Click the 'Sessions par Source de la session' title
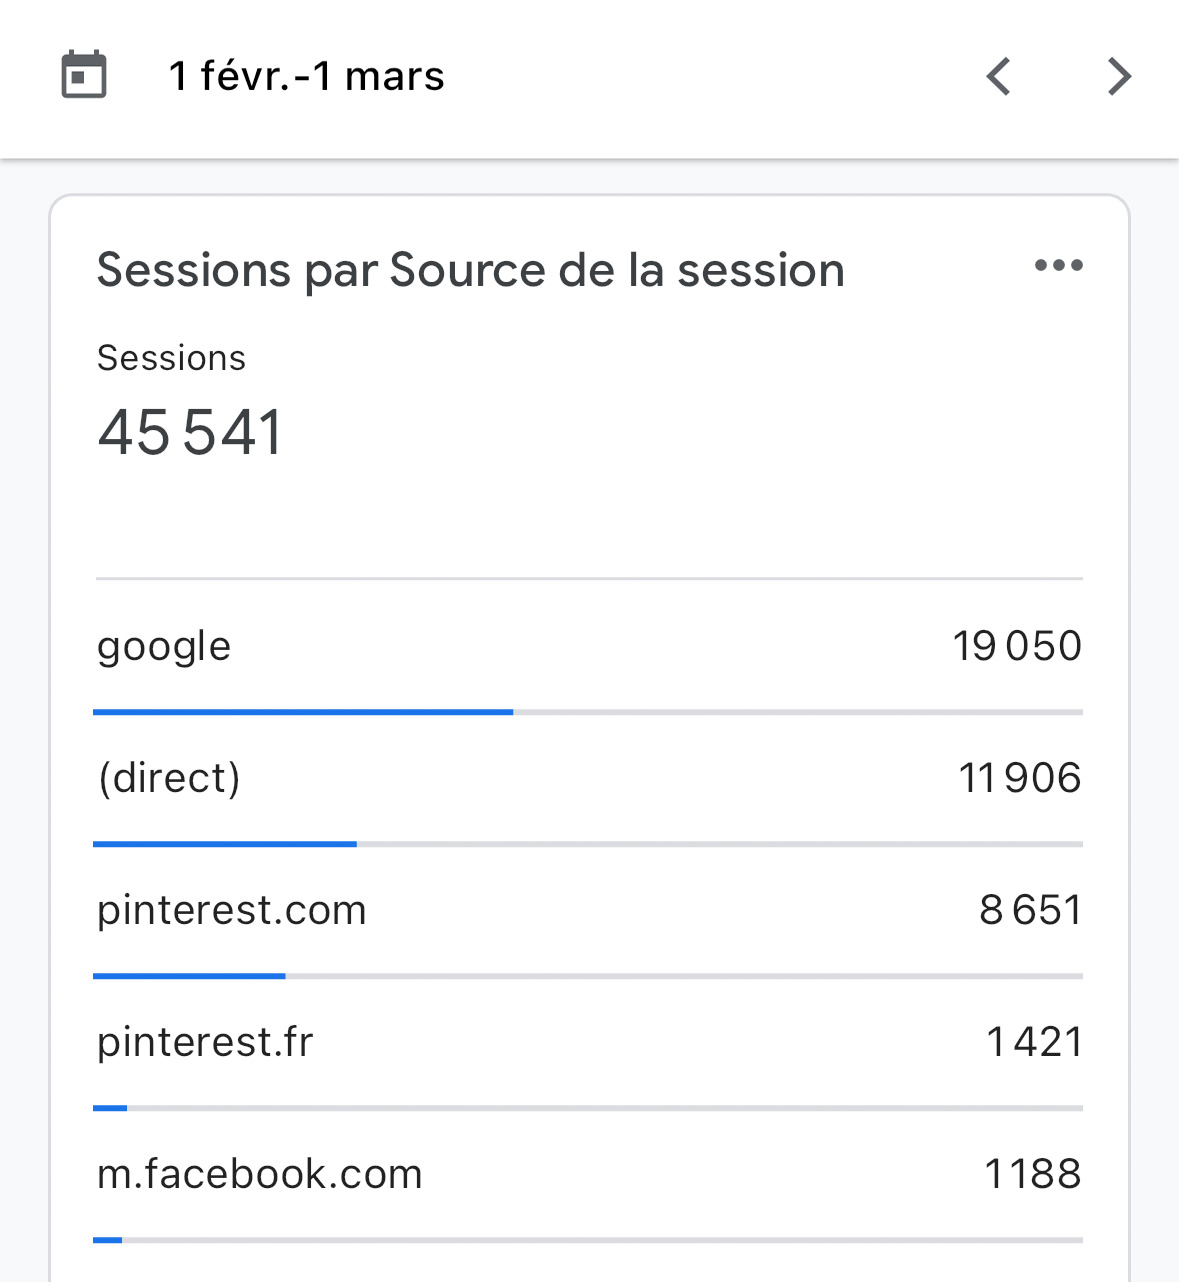Image resolution: width=1179 pixels, height=1282 pixels. [x=470, y=270]
